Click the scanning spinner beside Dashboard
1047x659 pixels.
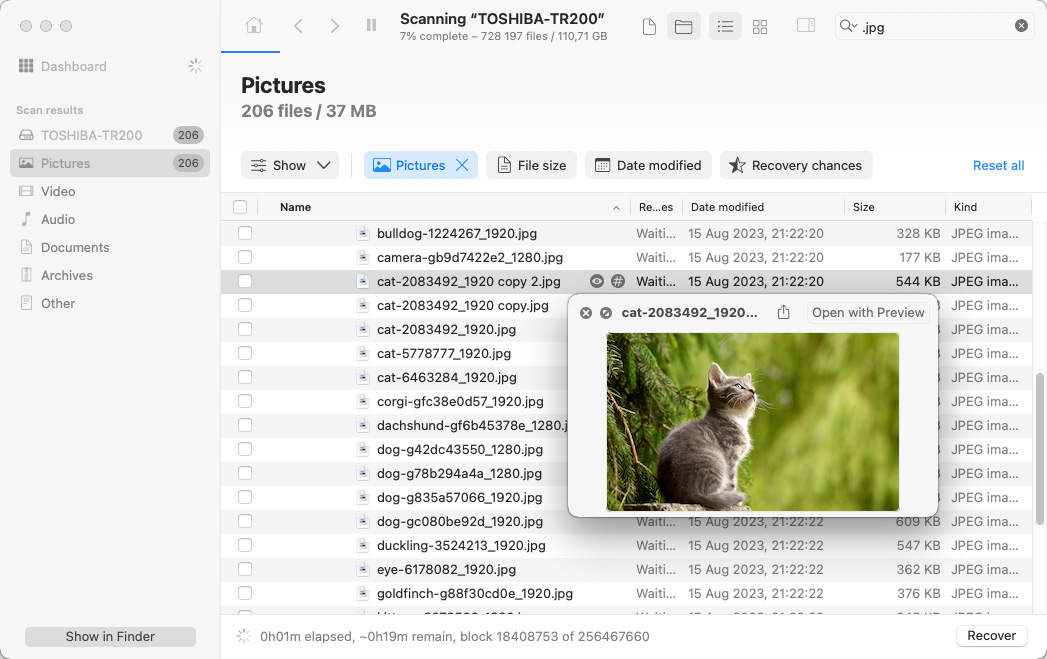click(195, 65)
